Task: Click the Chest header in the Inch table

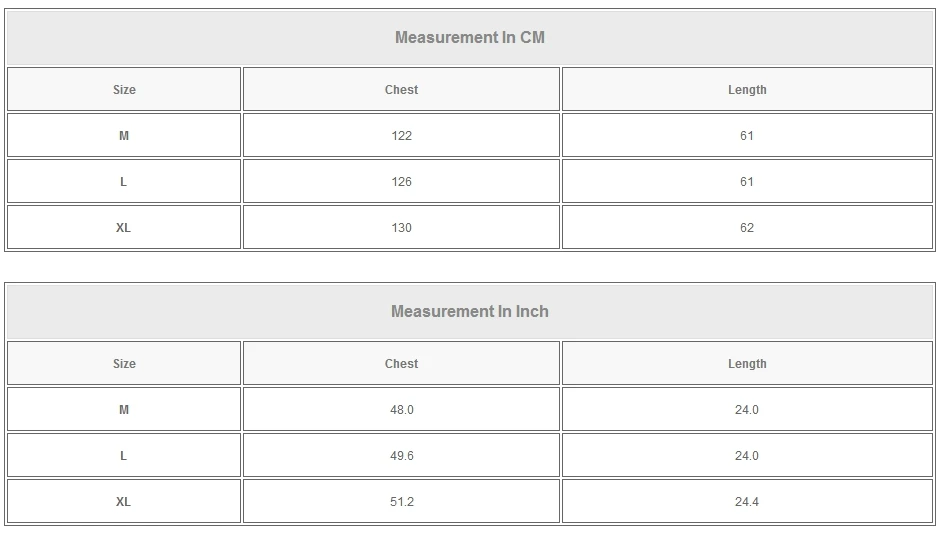Action: point(401,364)
